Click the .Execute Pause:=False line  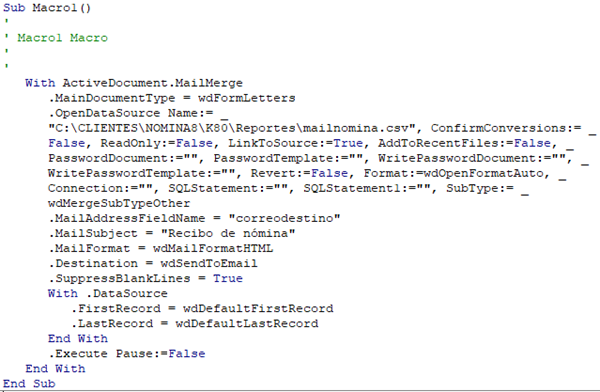point(127,353)
